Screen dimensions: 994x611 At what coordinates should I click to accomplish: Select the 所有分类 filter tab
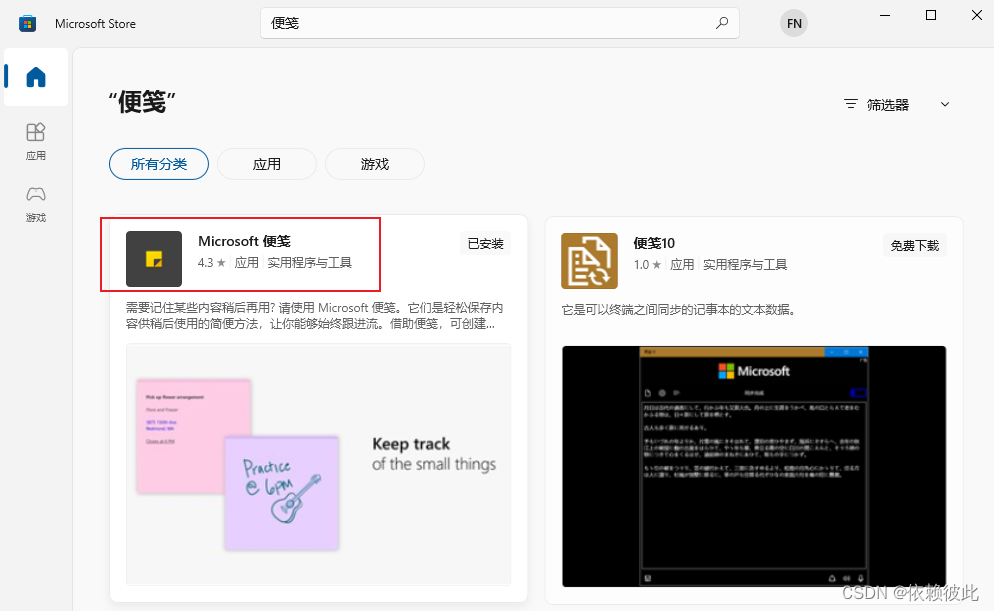pyautogui.click(x=159, y=164)
